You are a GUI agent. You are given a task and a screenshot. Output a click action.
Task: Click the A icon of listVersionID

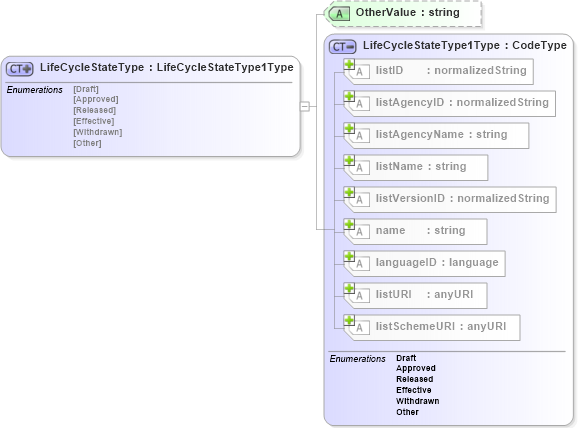tap(359, 199)
